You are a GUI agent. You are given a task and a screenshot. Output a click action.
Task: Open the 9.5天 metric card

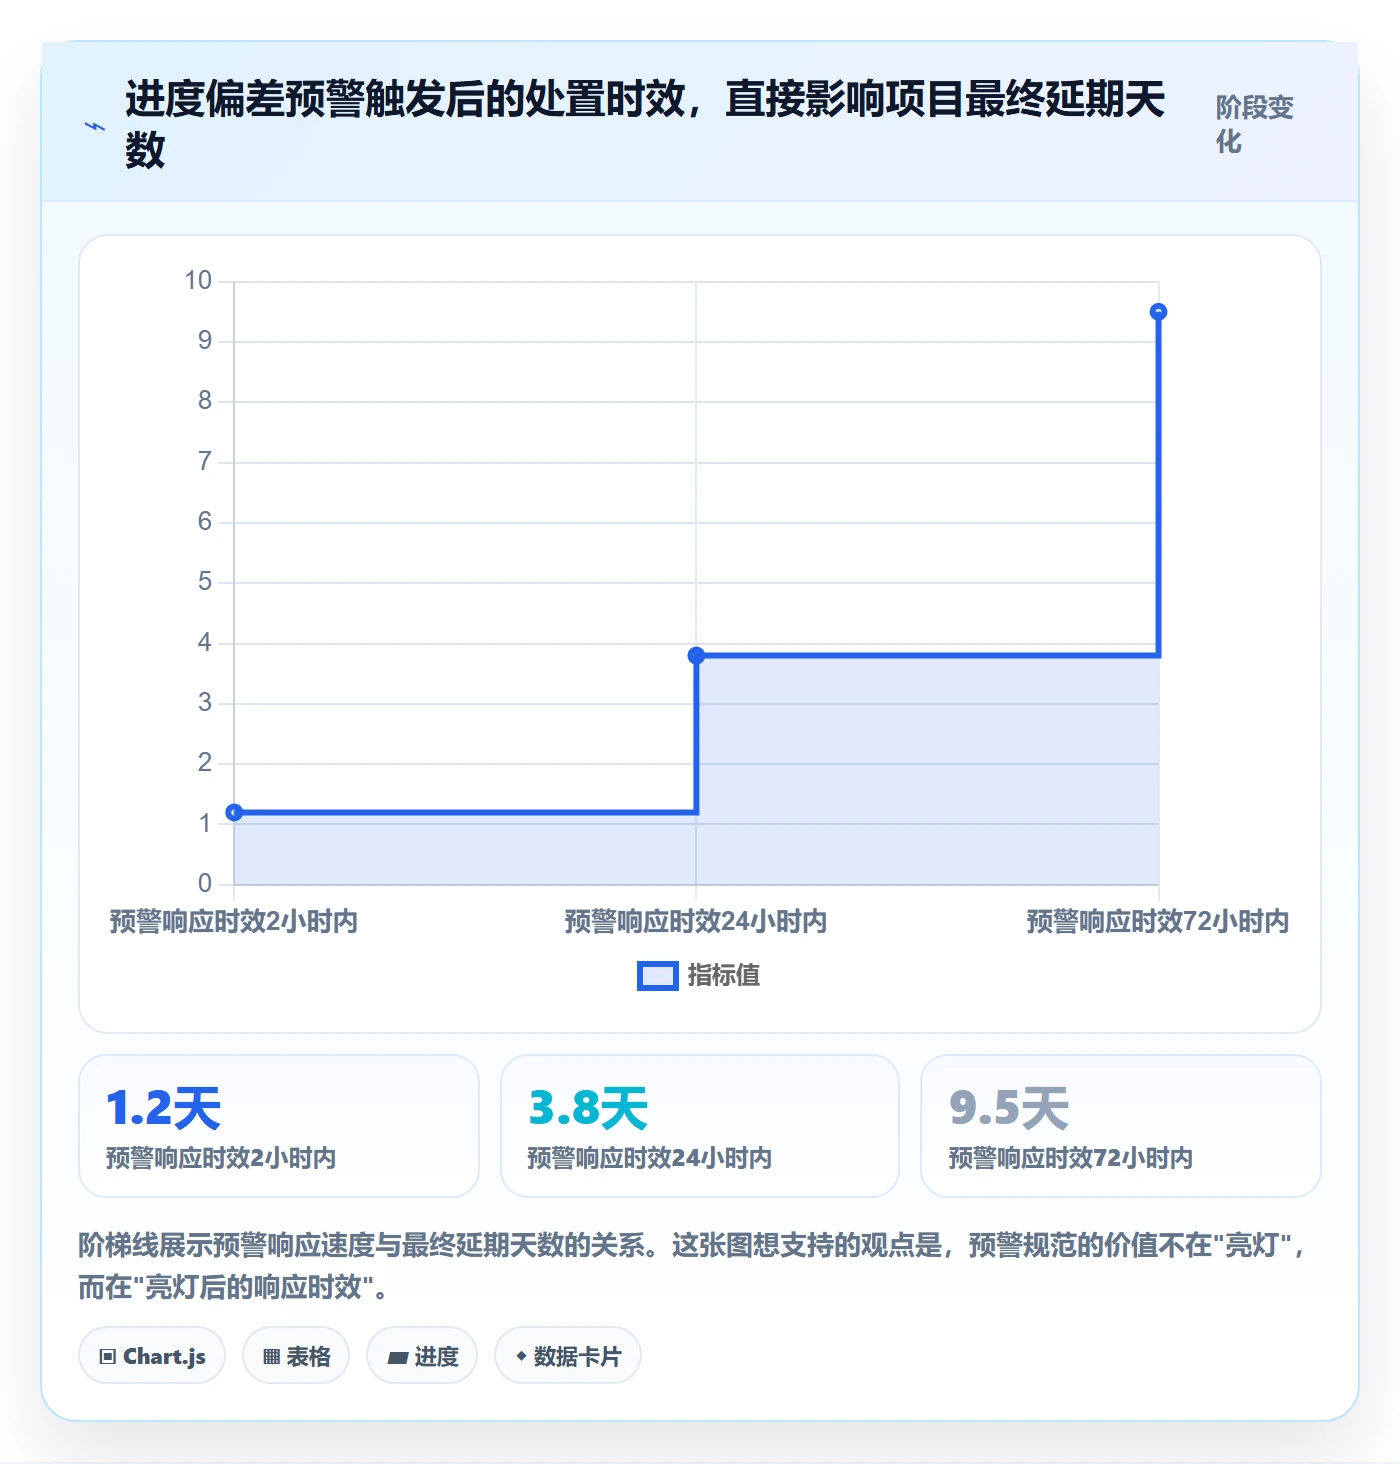point(1121,1126)
